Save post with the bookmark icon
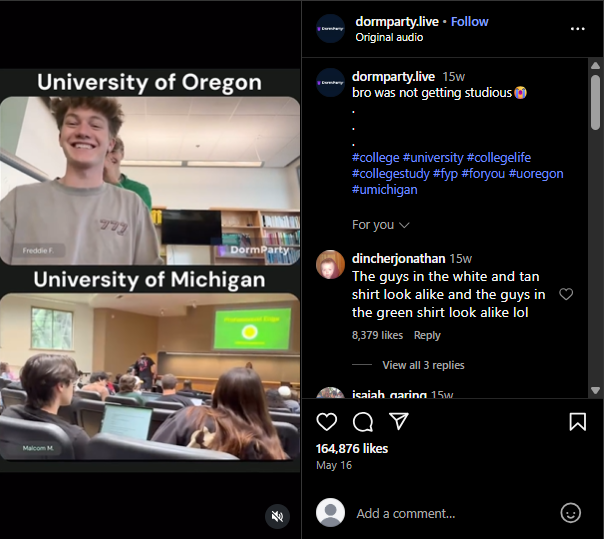 (577, 421)
